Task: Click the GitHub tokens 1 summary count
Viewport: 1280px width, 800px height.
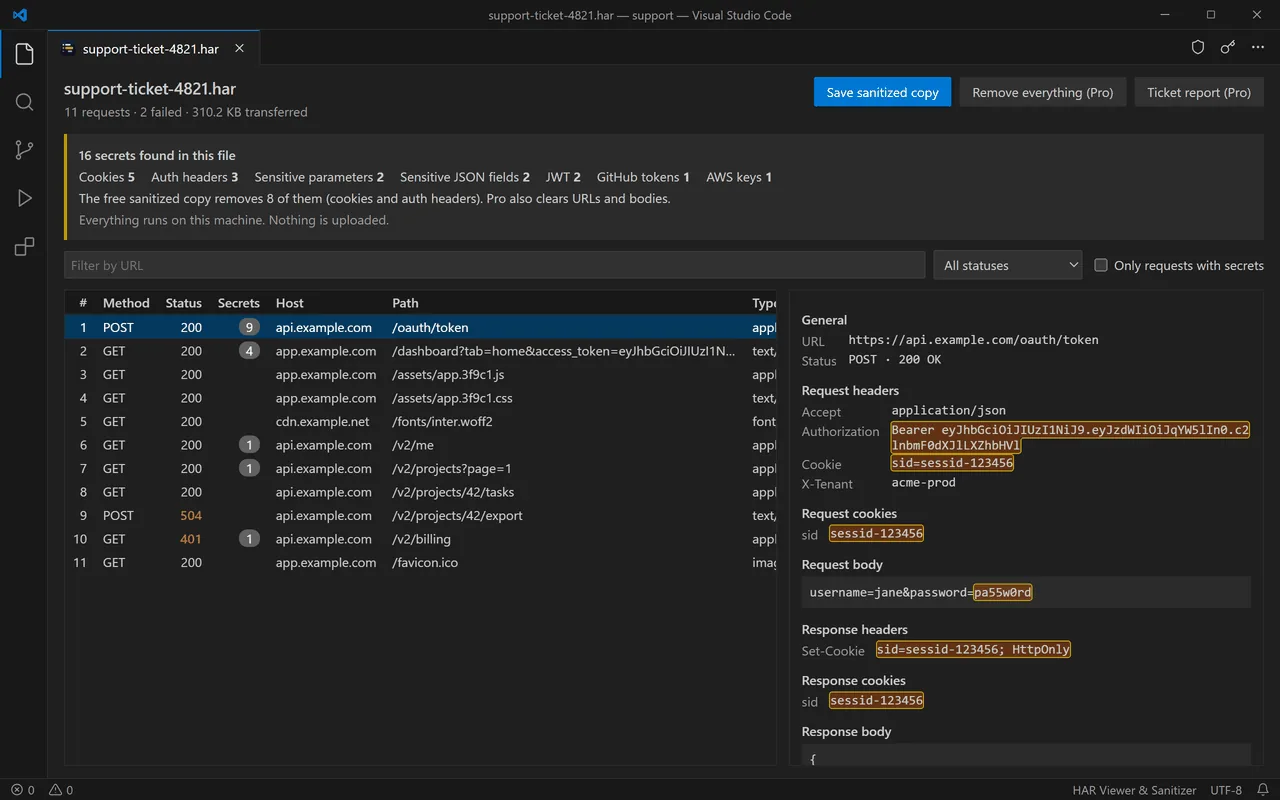Action: pyautogui.click(x=643, y=177)
